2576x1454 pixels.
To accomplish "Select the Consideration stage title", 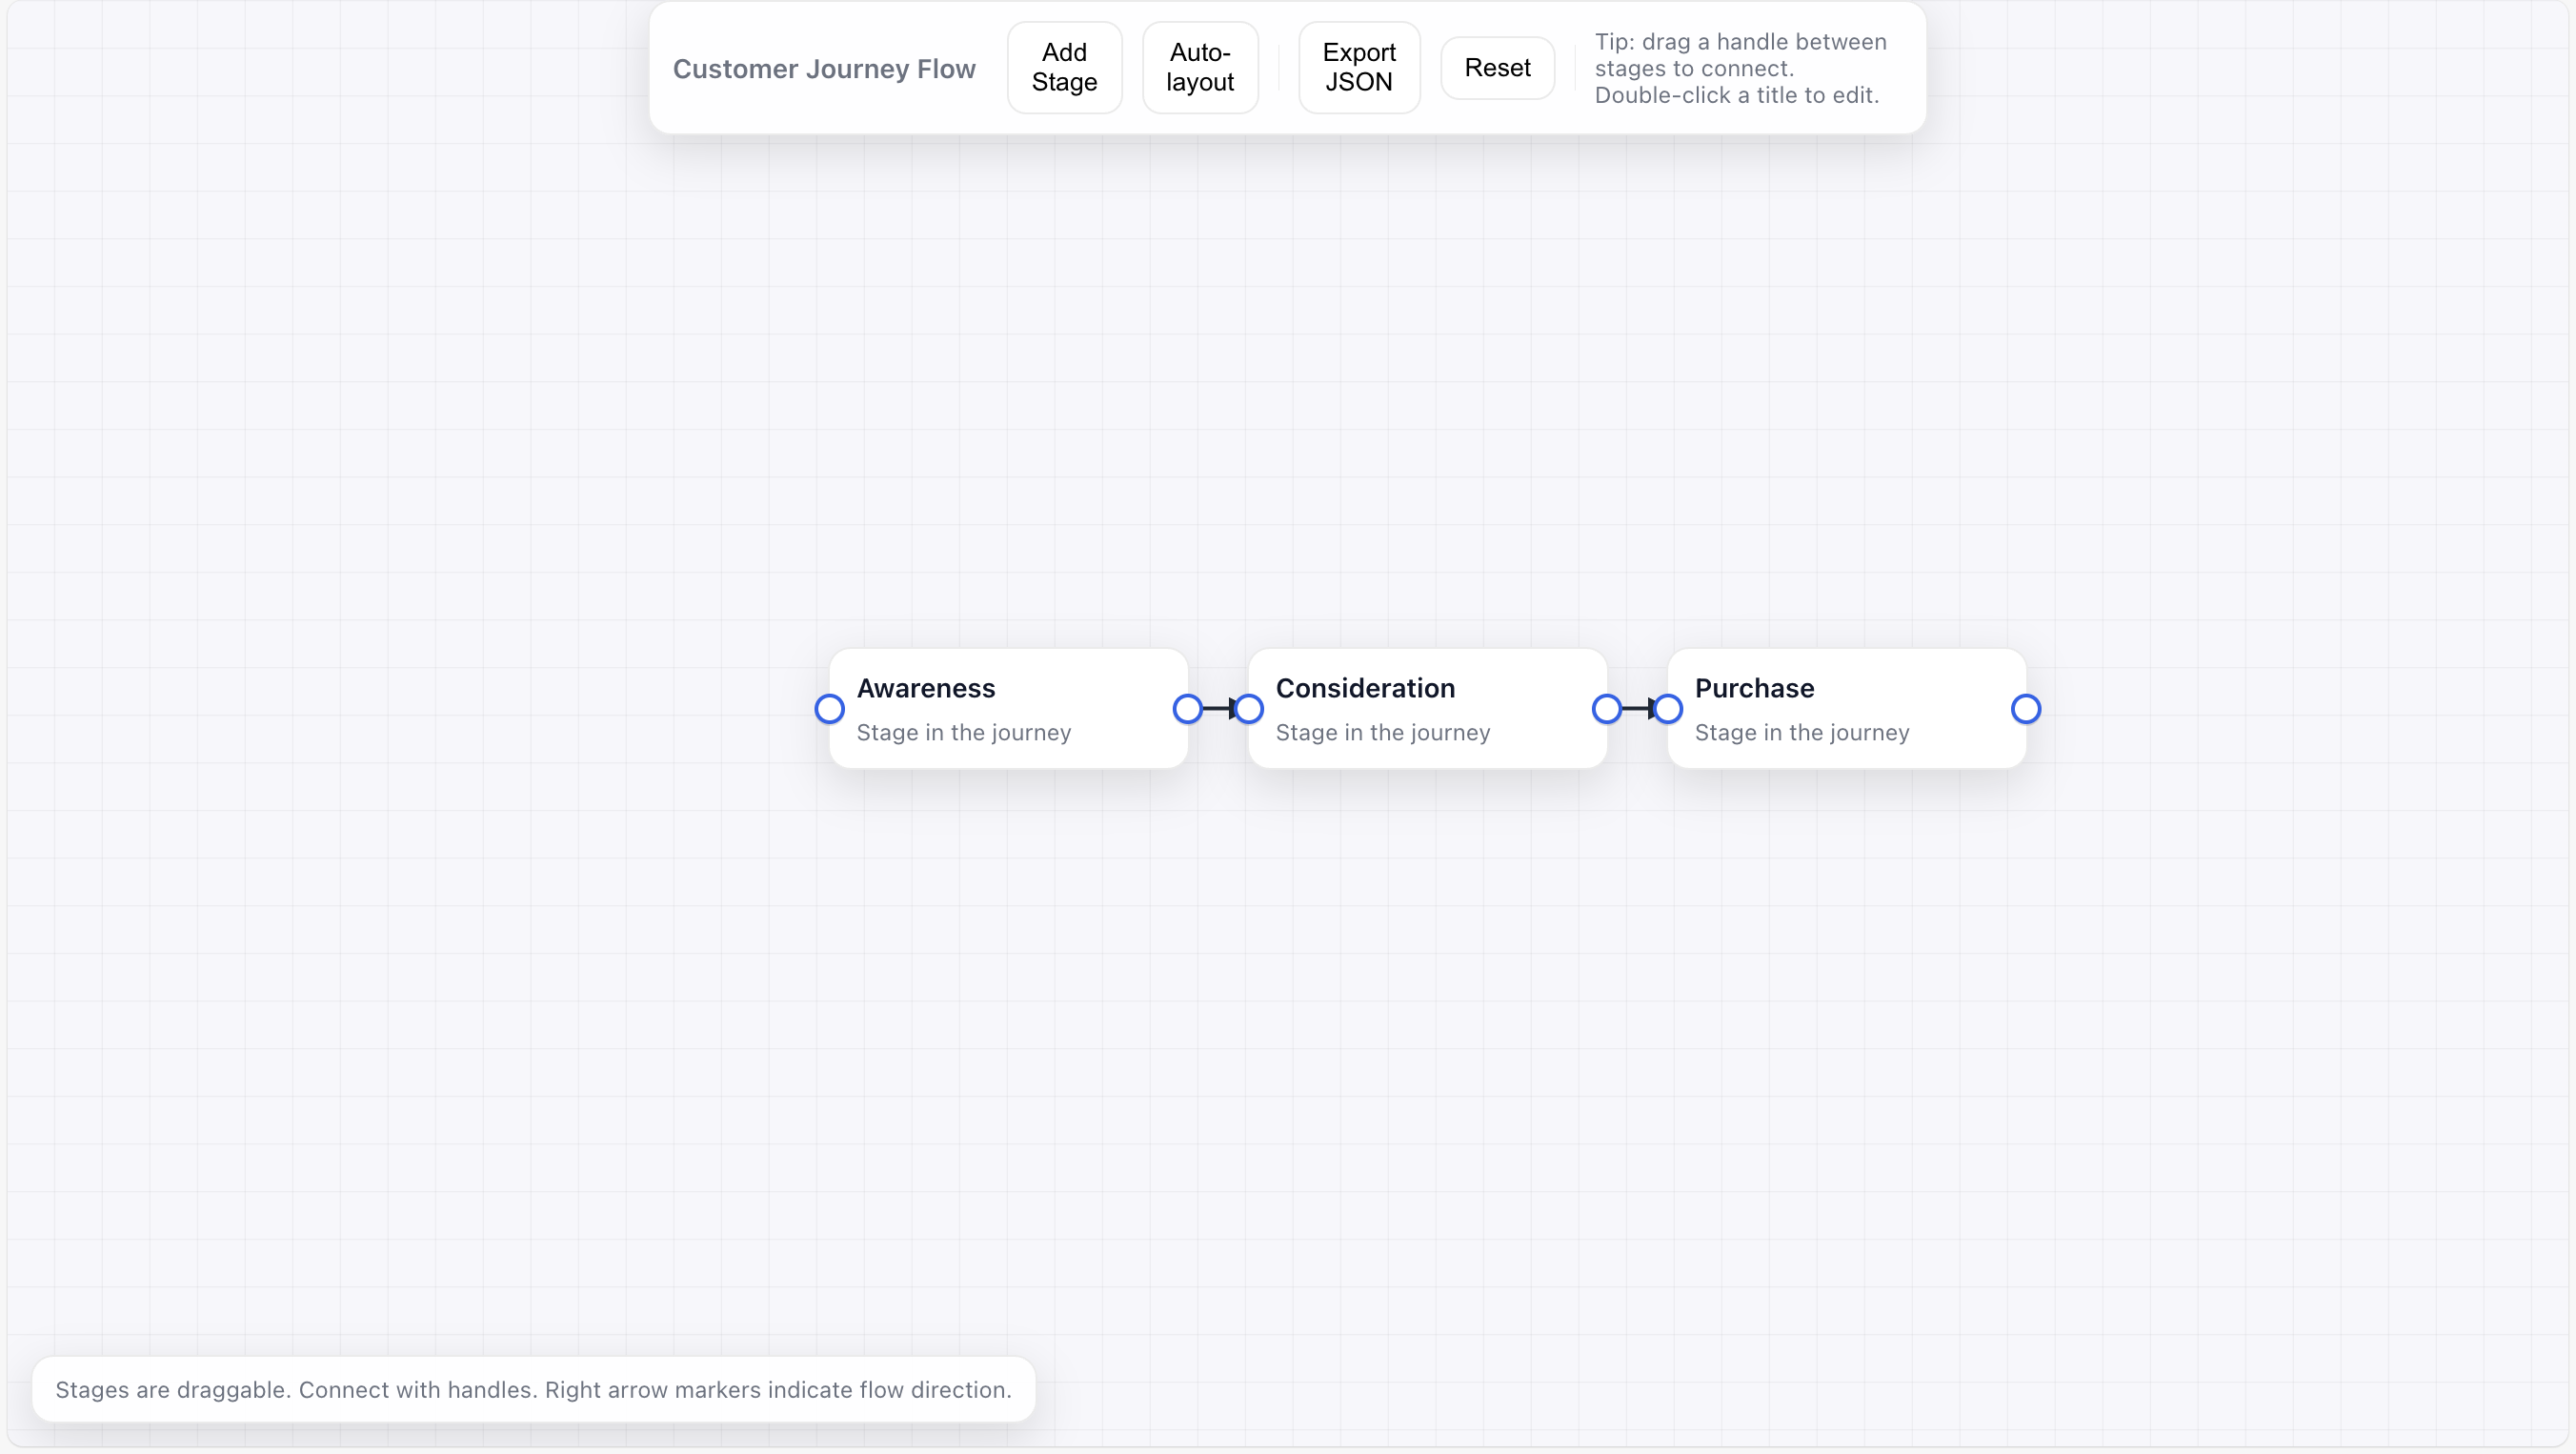I will click(x=1364, y=688).
